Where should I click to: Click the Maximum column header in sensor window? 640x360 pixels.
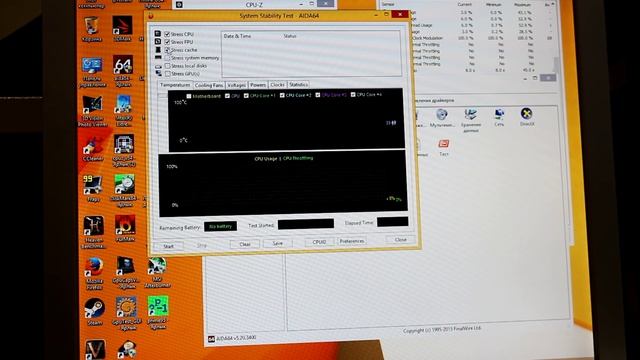pyautogui.click(x=523, y=4)
